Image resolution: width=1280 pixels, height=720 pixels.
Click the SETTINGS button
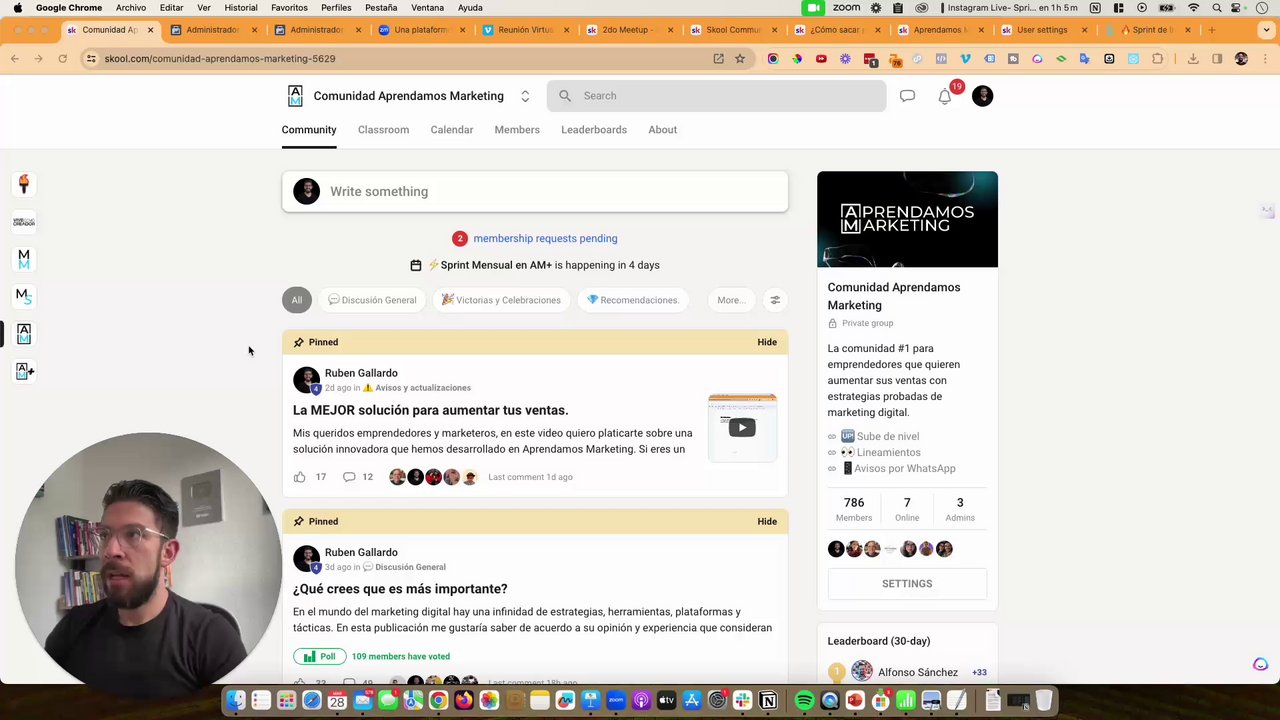(x=907, y=584)
